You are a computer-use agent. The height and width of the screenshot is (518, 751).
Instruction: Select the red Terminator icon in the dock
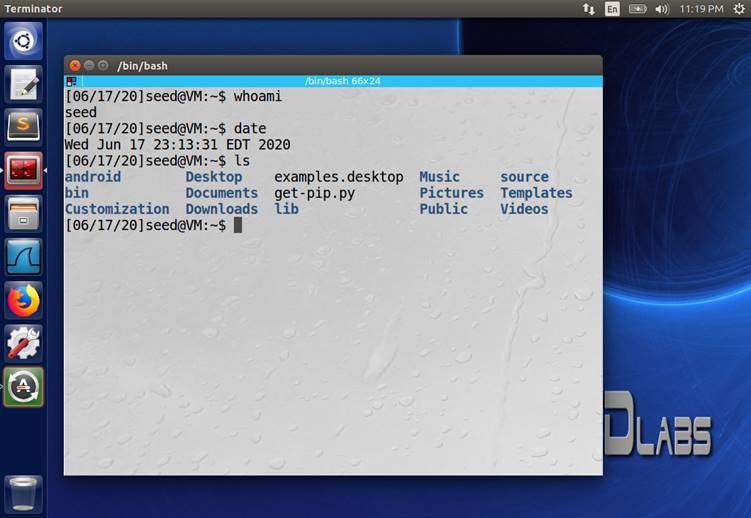pos(23,170)
